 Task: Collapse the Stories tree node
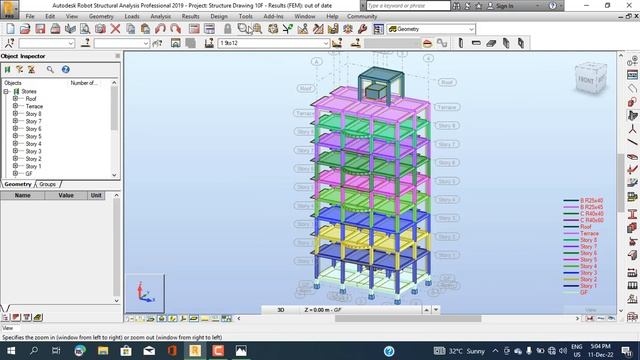(6, 91)
